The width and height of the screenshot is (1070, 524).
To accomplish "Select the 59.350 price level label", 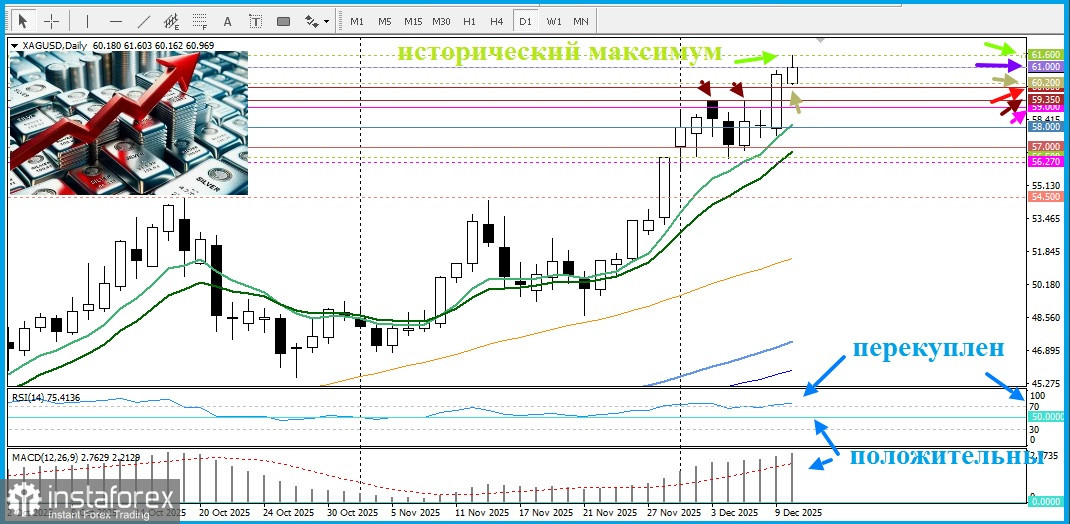I will coord(1045,99).
